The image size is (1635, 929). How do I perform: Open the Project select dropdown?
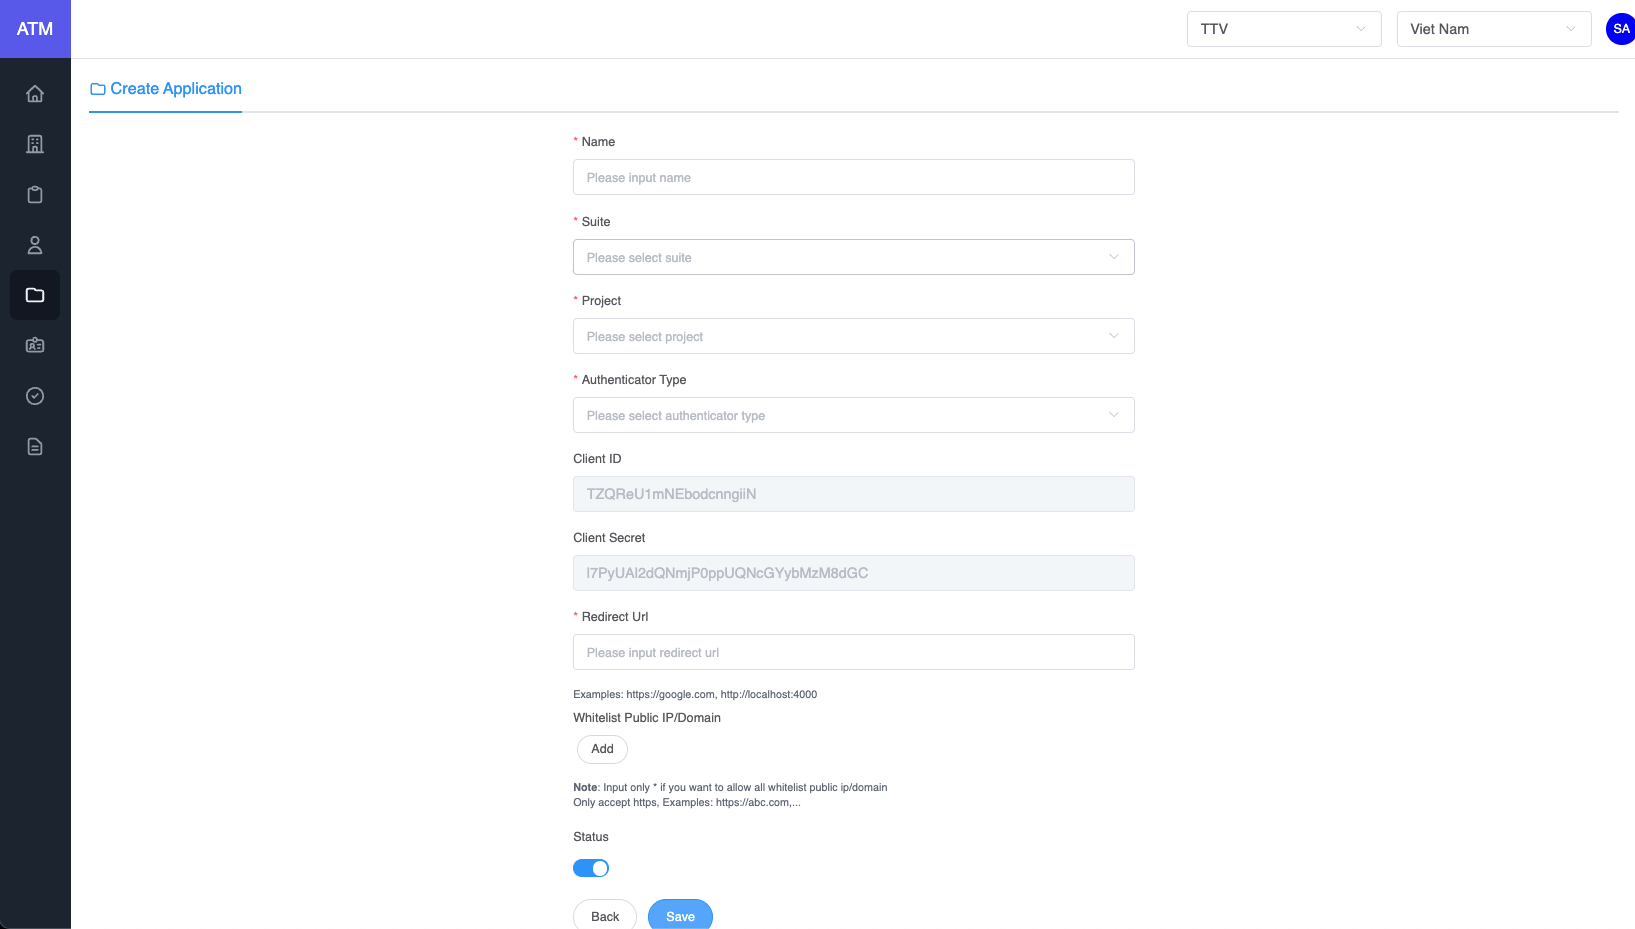[853, 336]
